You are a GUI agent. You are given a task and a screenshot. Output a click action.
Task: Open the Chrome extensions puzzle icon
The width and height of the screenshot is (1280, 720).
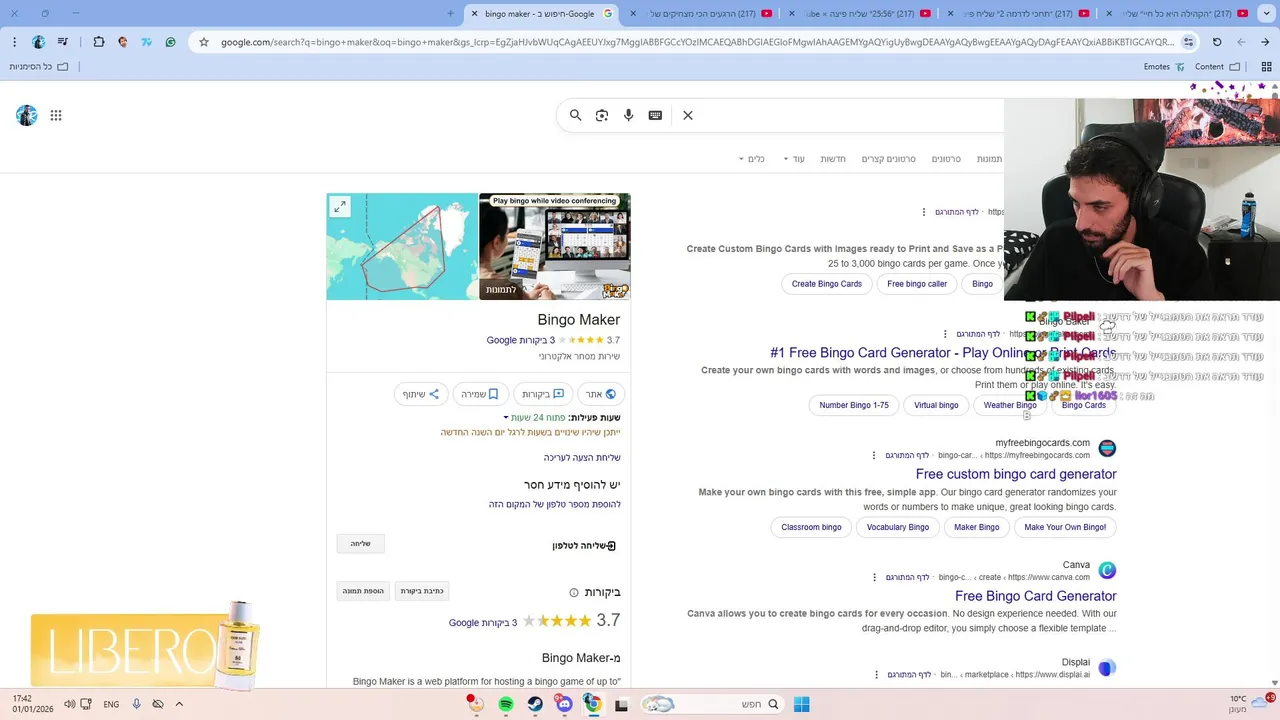tap(99, 42)
